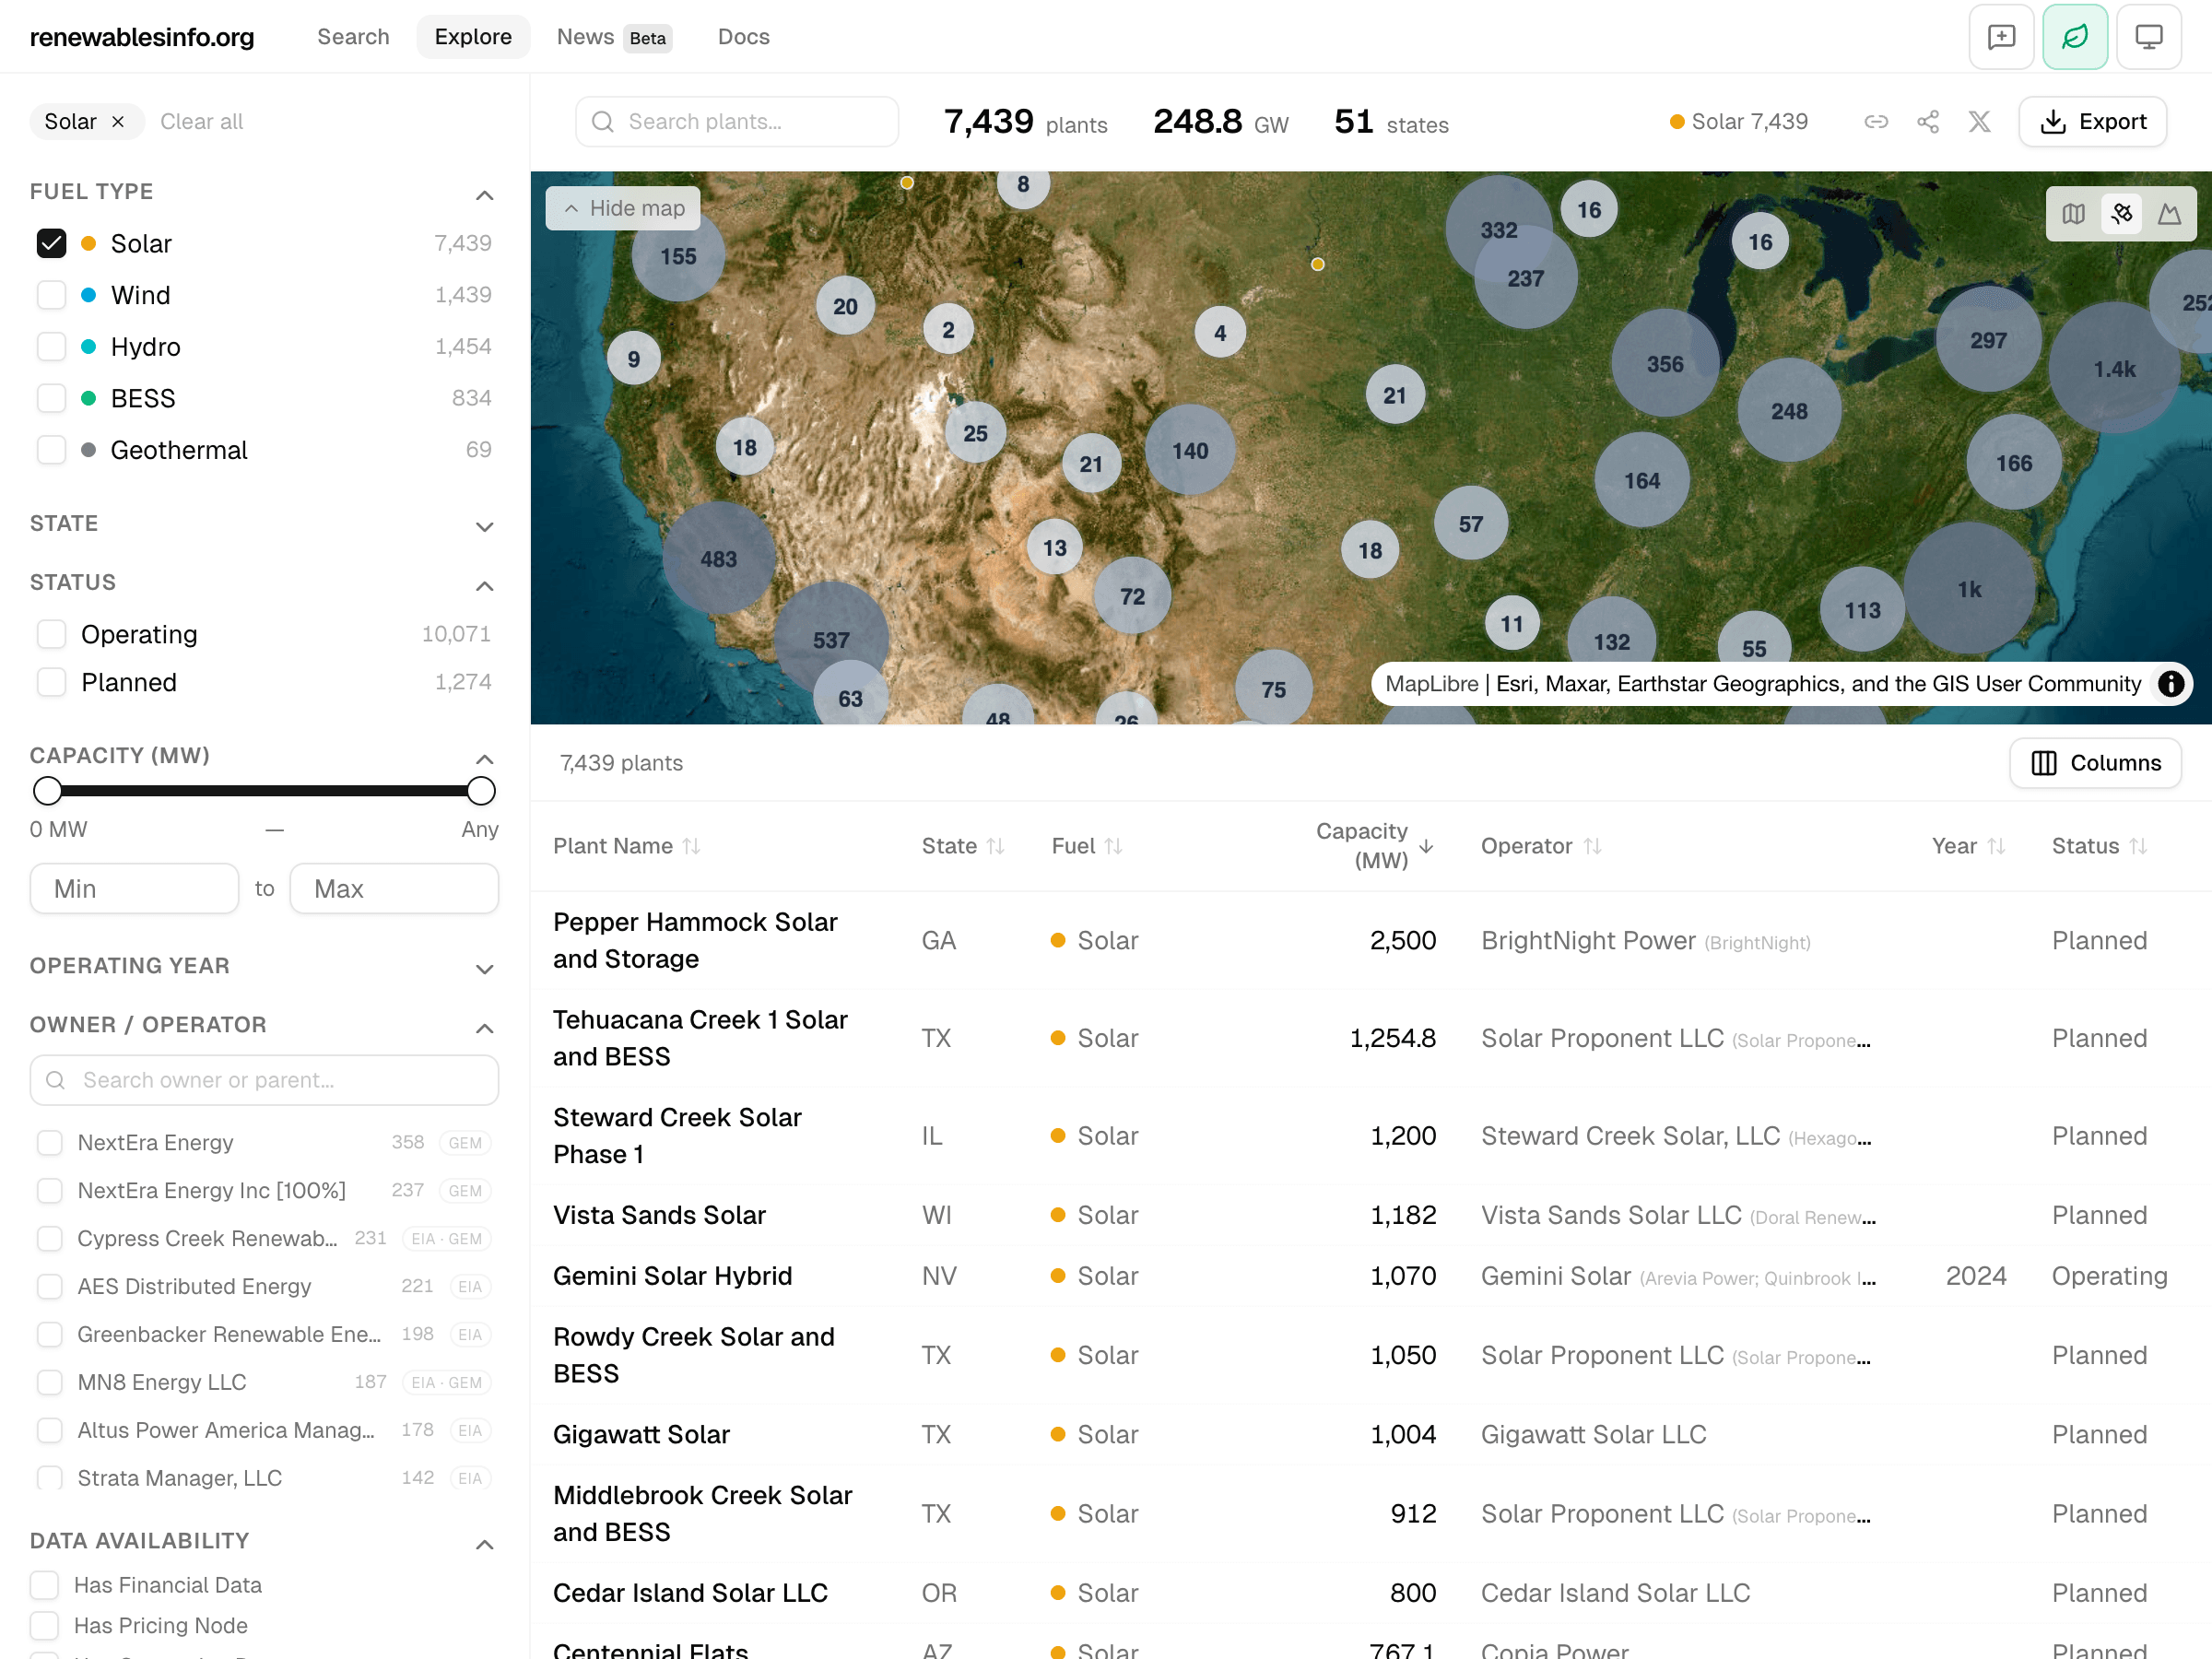This screenshot has height=1659, width=2212.
Task: Export the plant data
Action: (x=2092, y=121)
